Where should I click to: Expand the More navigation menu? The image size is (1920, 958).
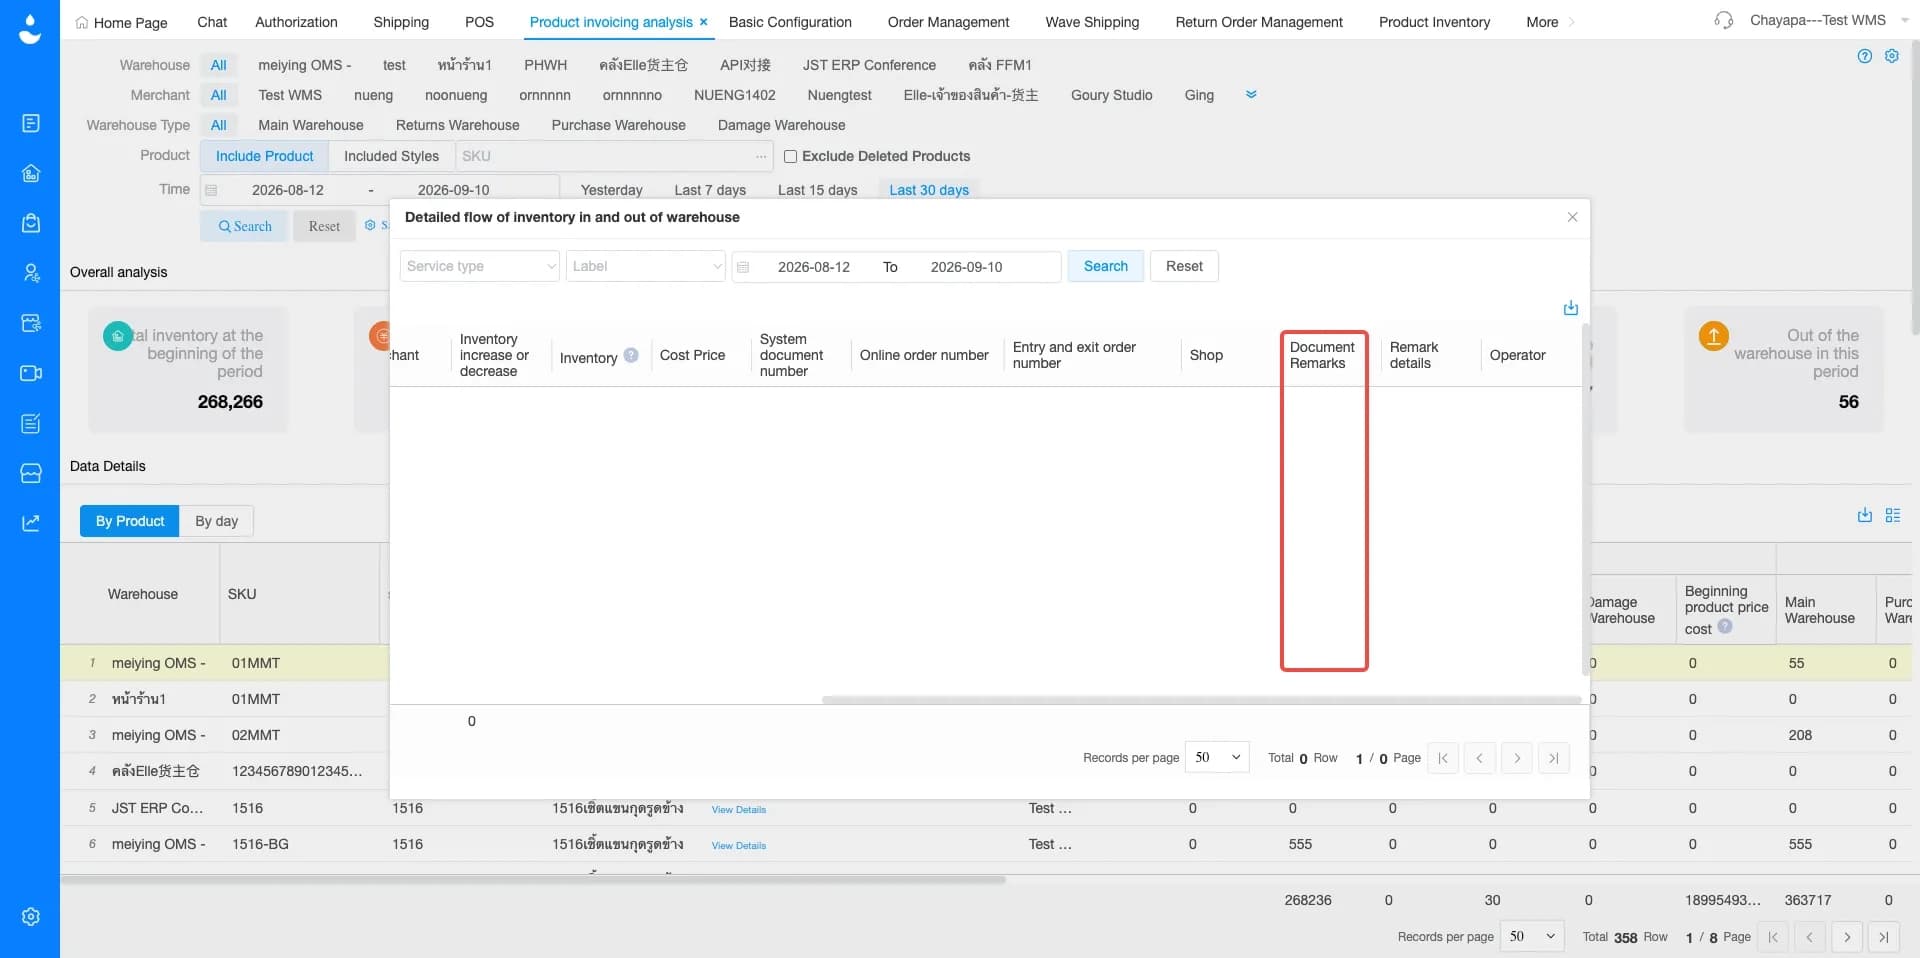click(1549, 22)
